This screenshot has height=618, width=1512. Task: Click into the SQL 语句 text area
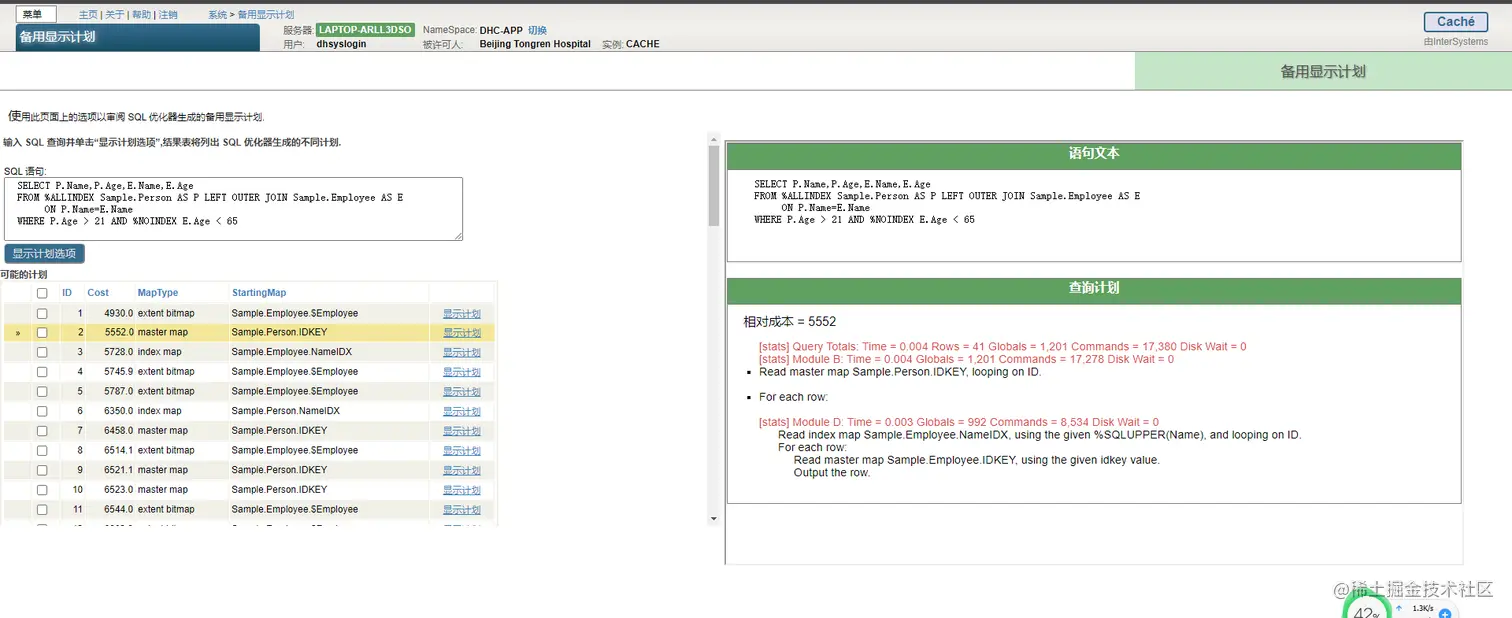tap(233, 209)
